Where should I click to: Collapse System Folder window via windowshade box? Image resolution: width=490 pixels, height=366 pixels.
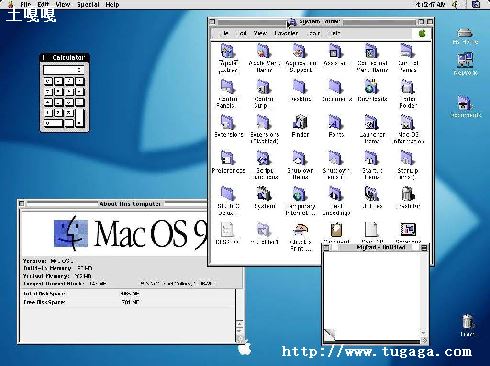click(x=430, y=21)
